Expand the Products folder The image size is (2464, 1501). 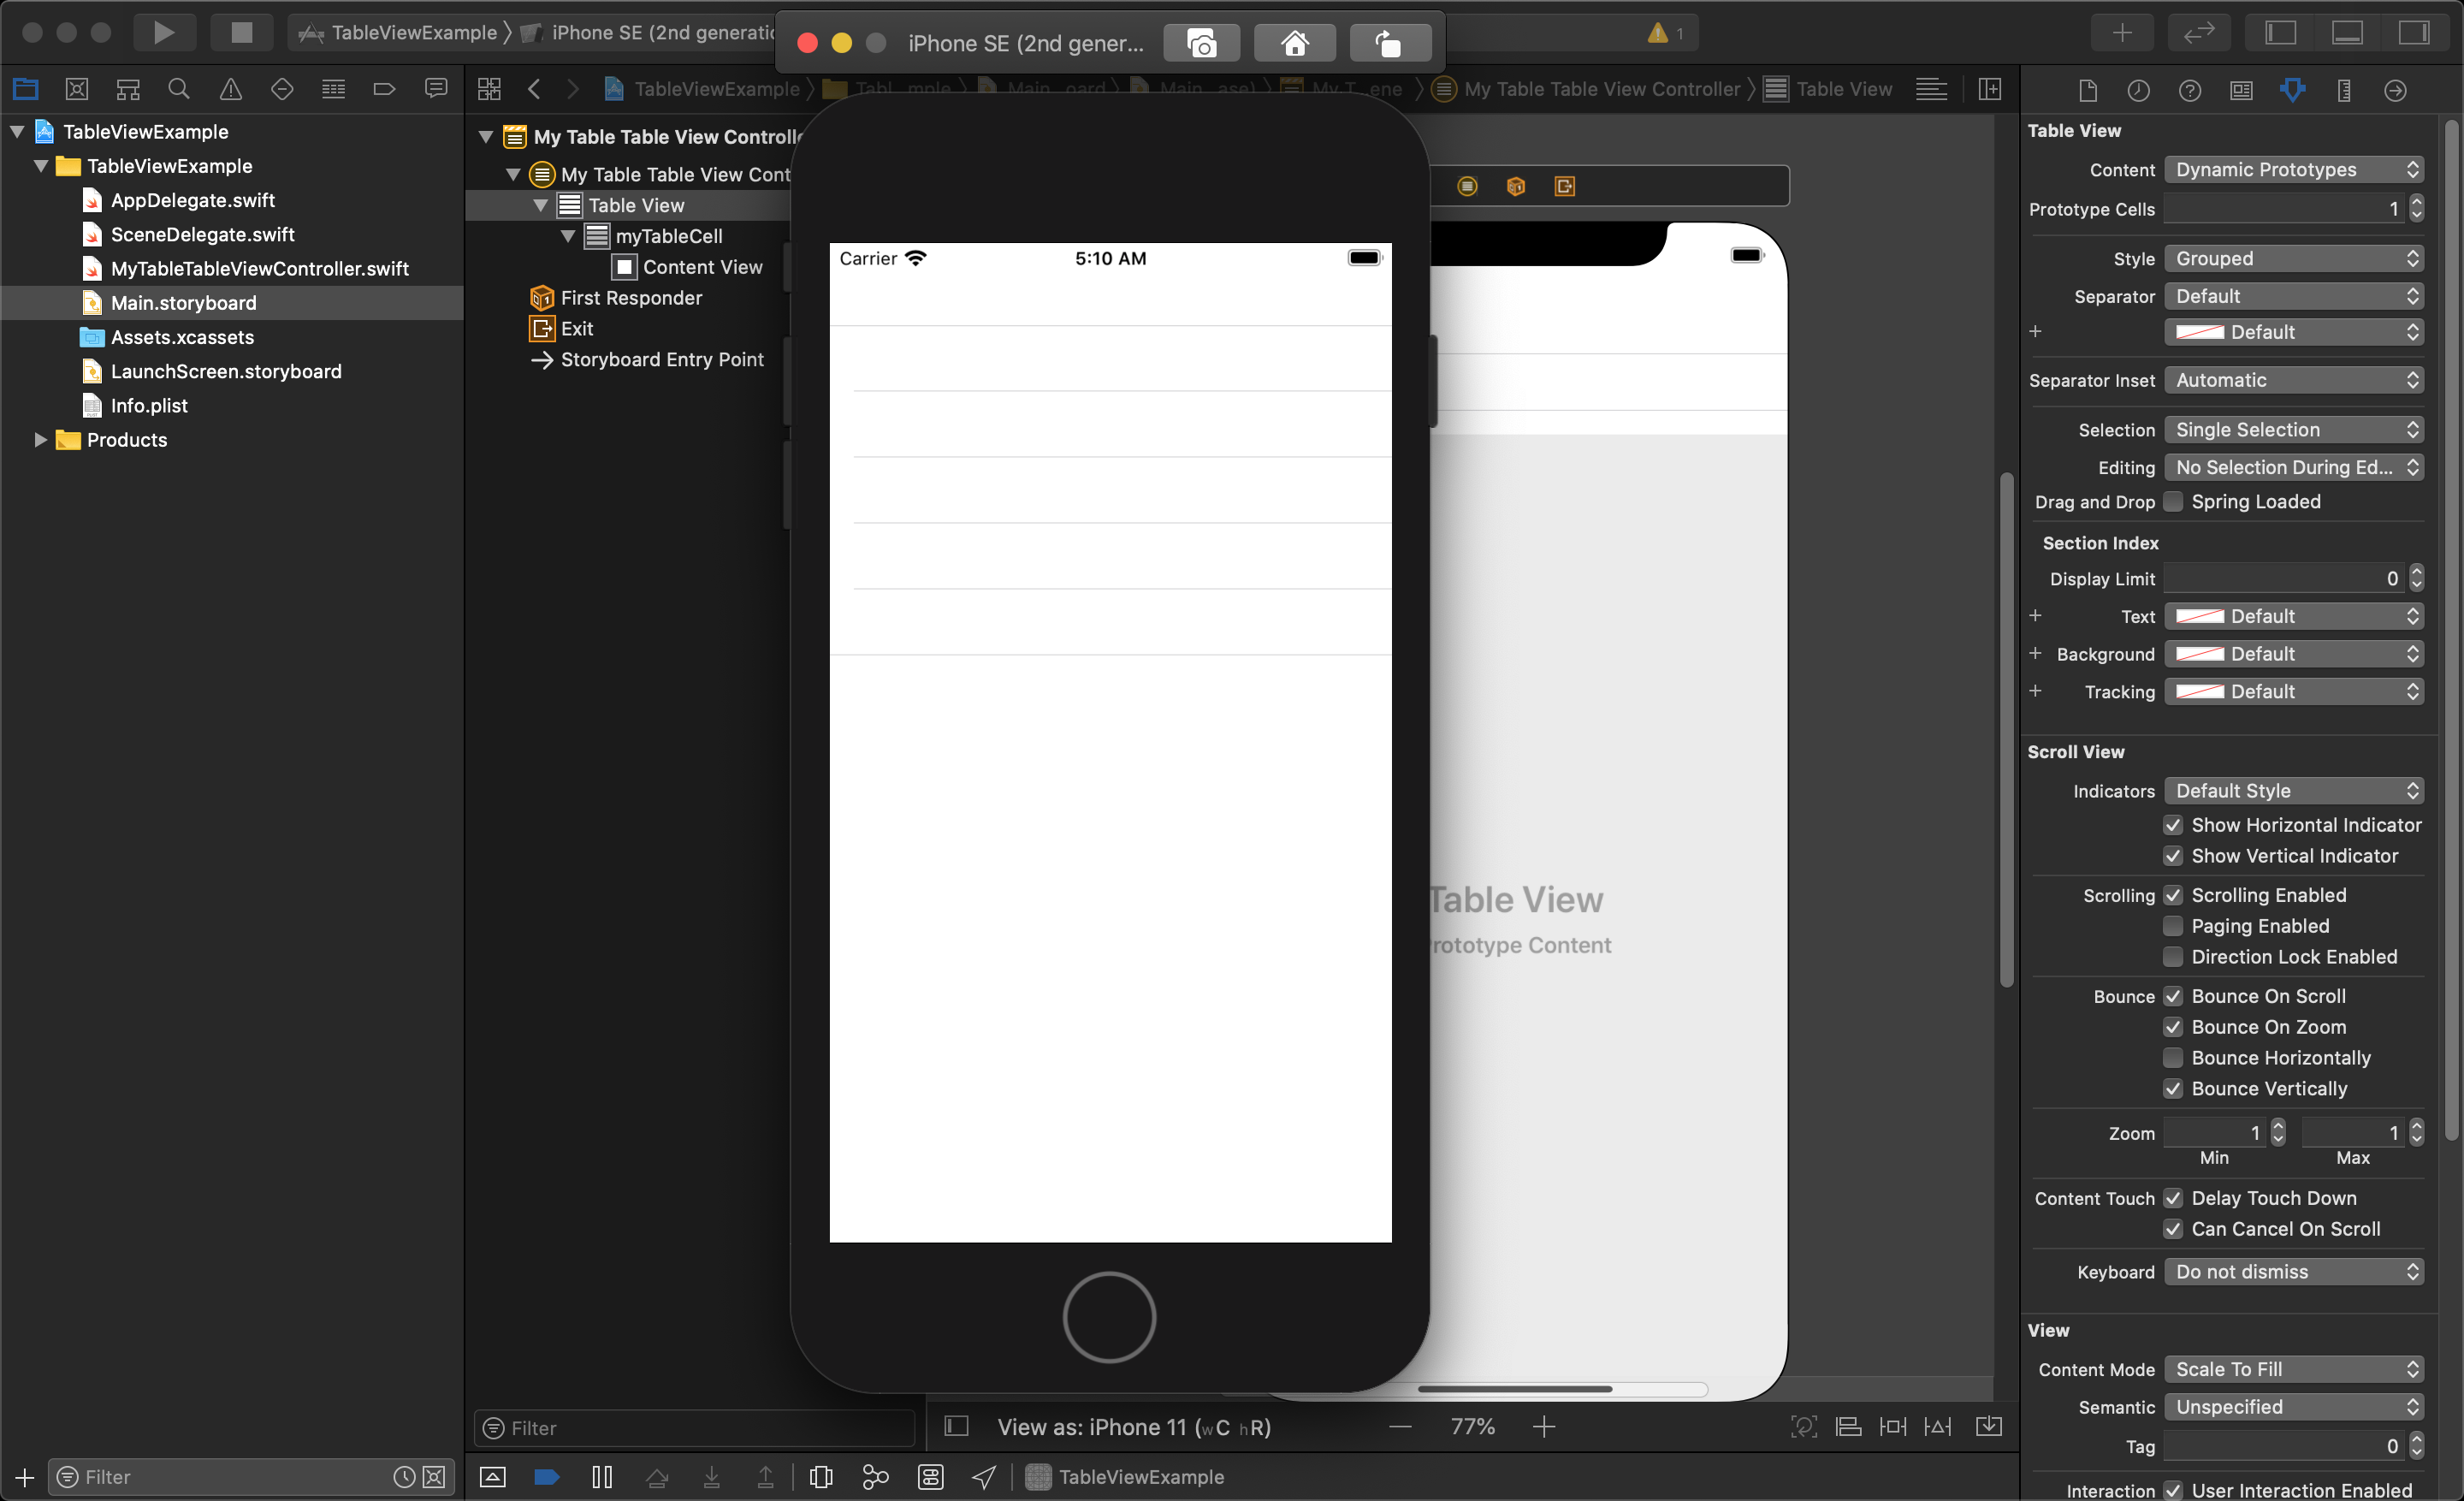pyautogui.click(x=40, y=440)
